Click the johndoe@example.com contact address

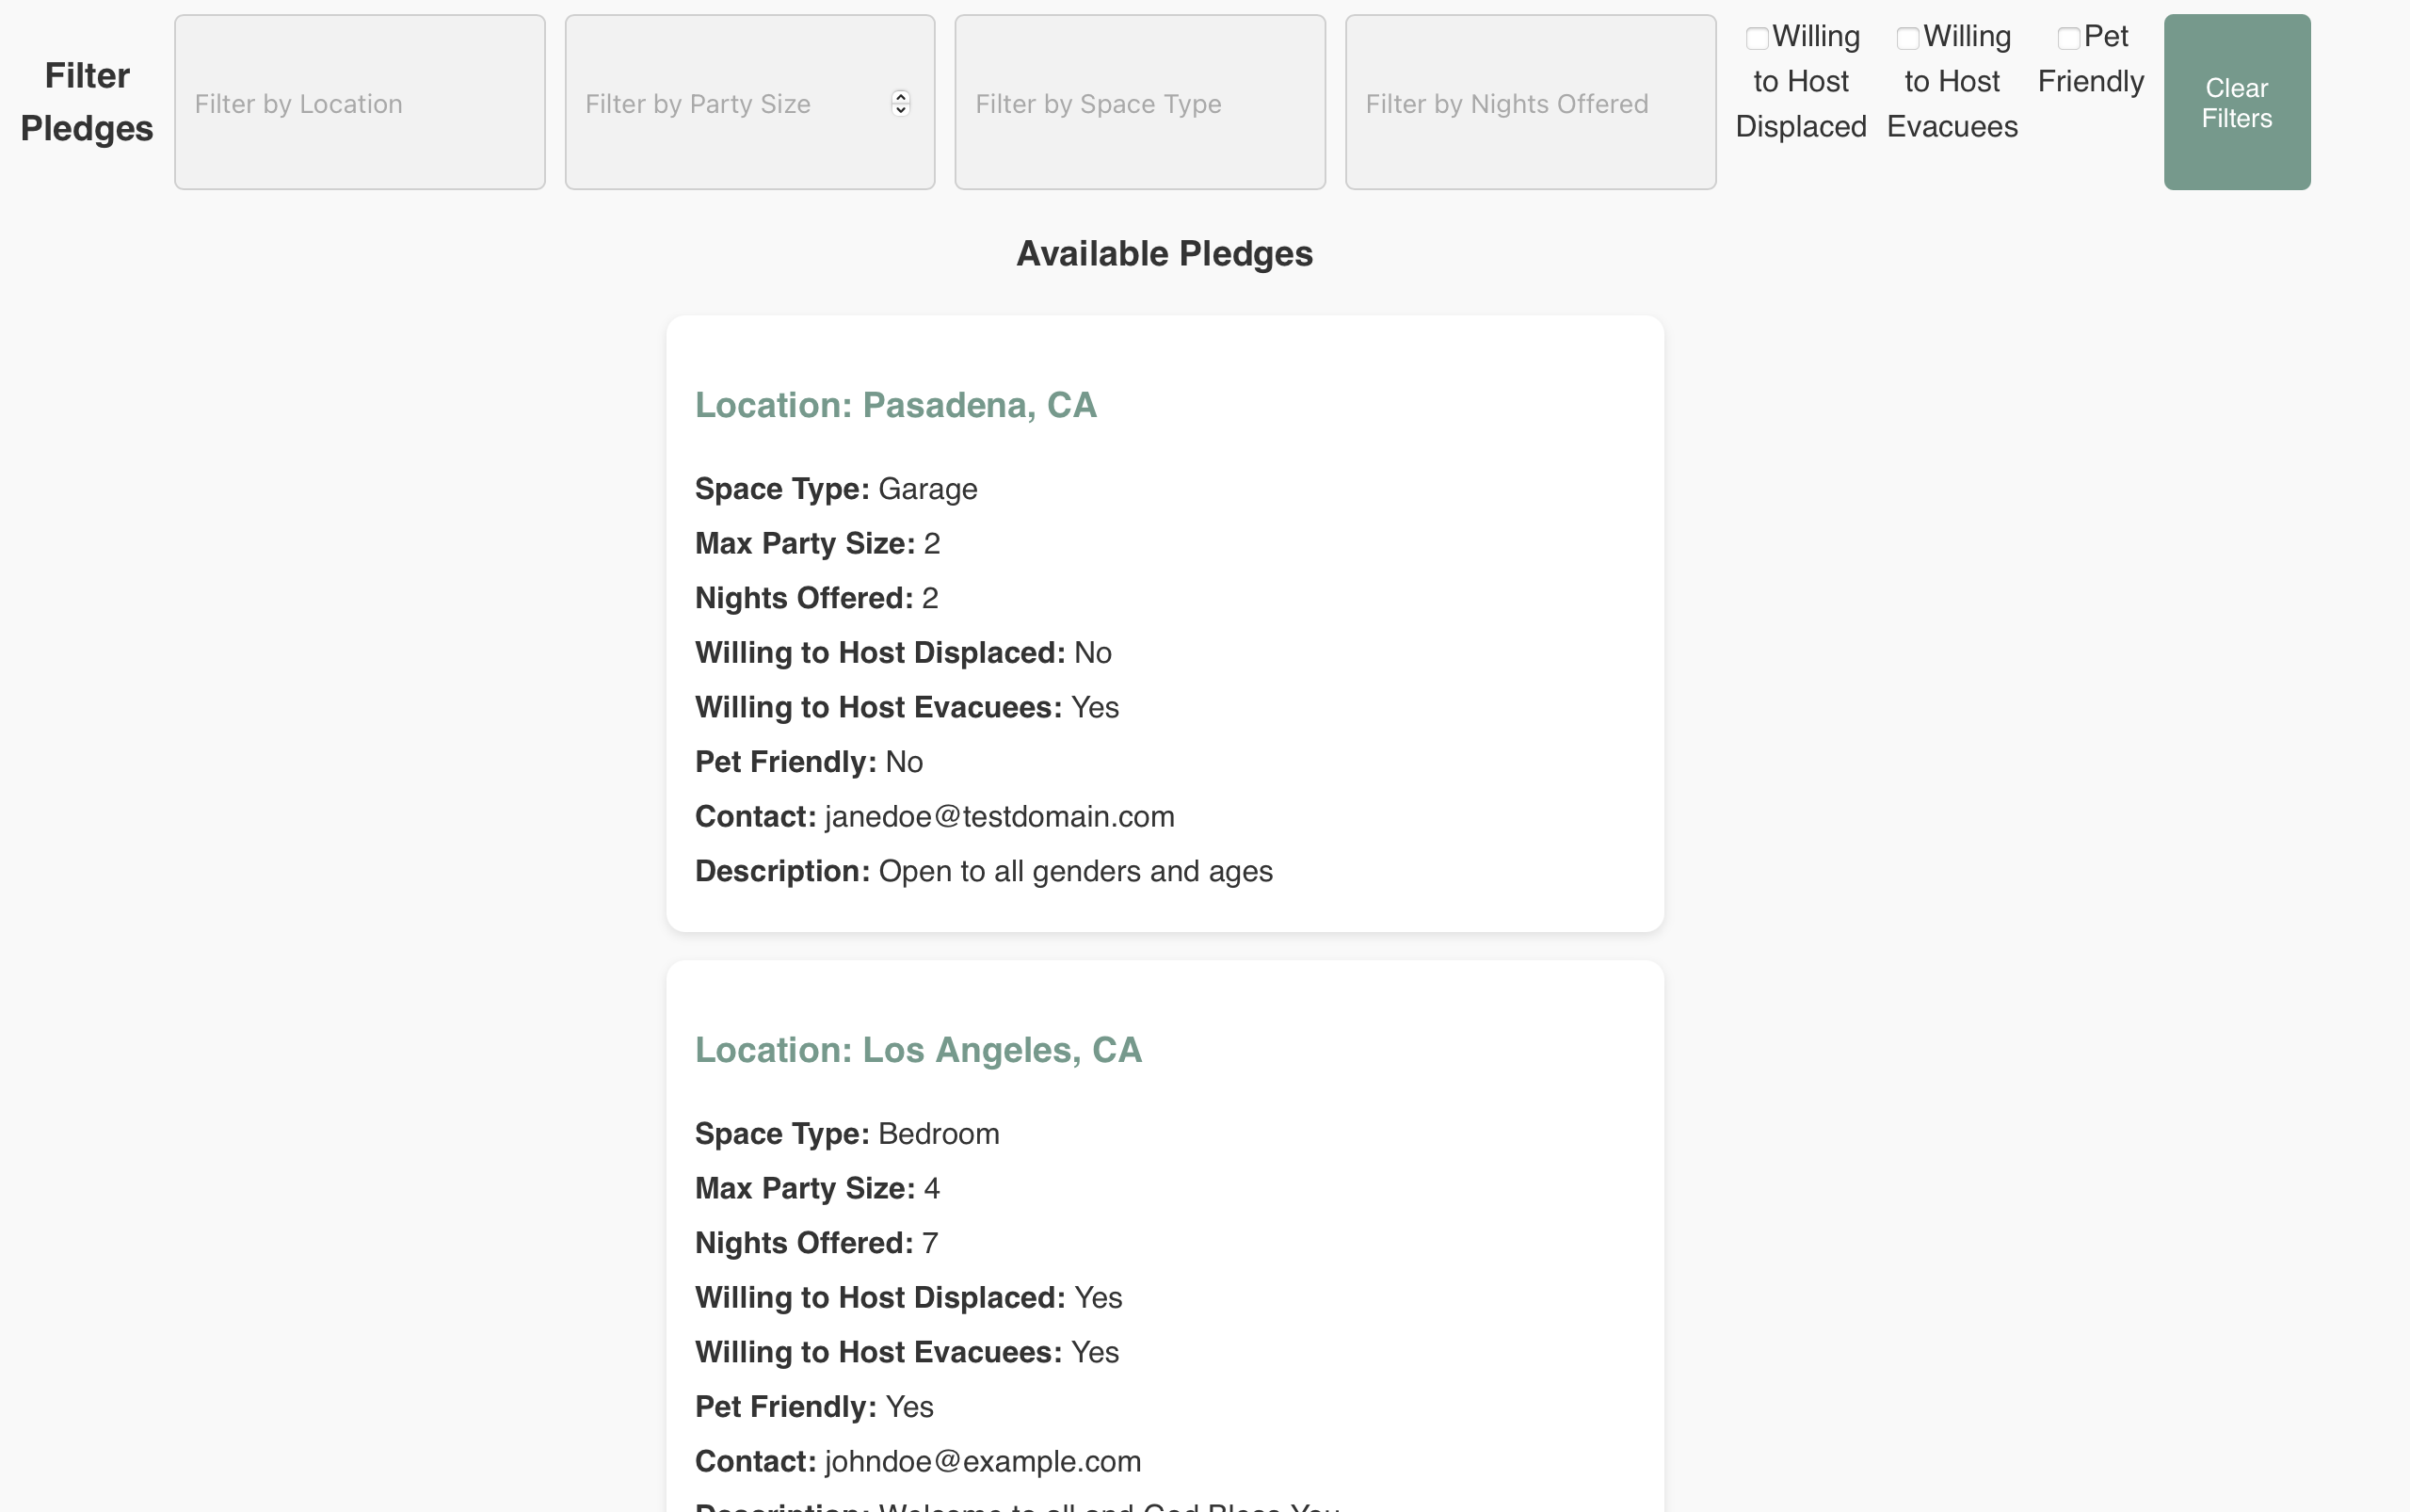coord(982,1462)
